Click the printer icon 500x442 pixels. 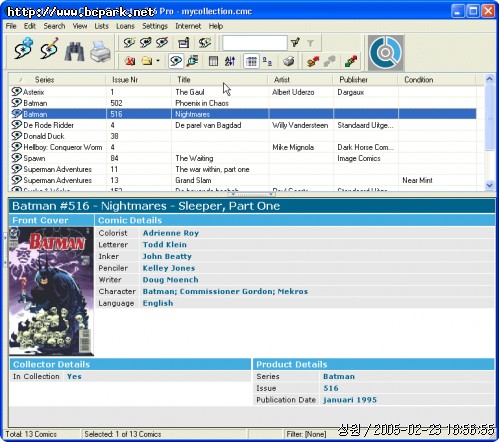point(100,51)
